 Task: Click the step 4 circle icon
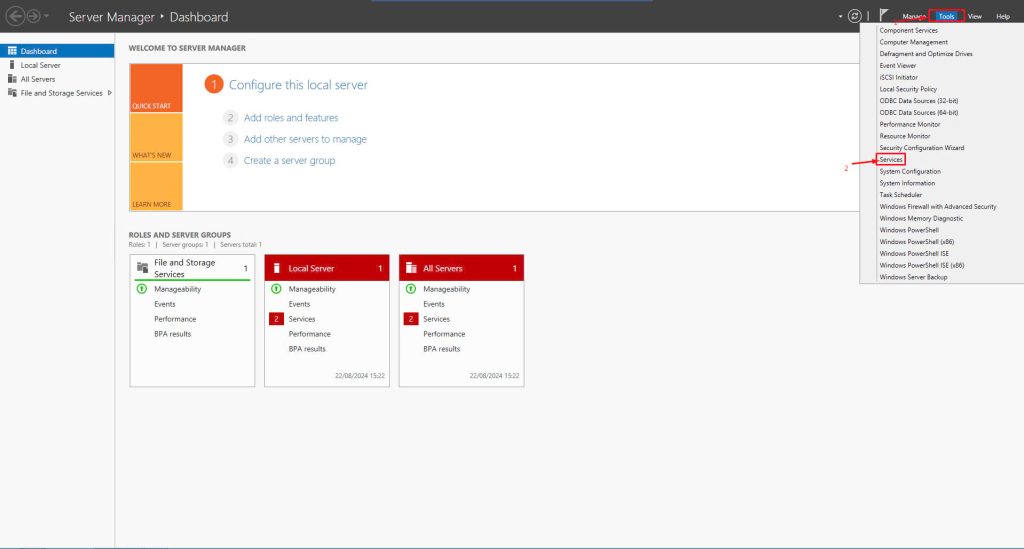point(230,161)
